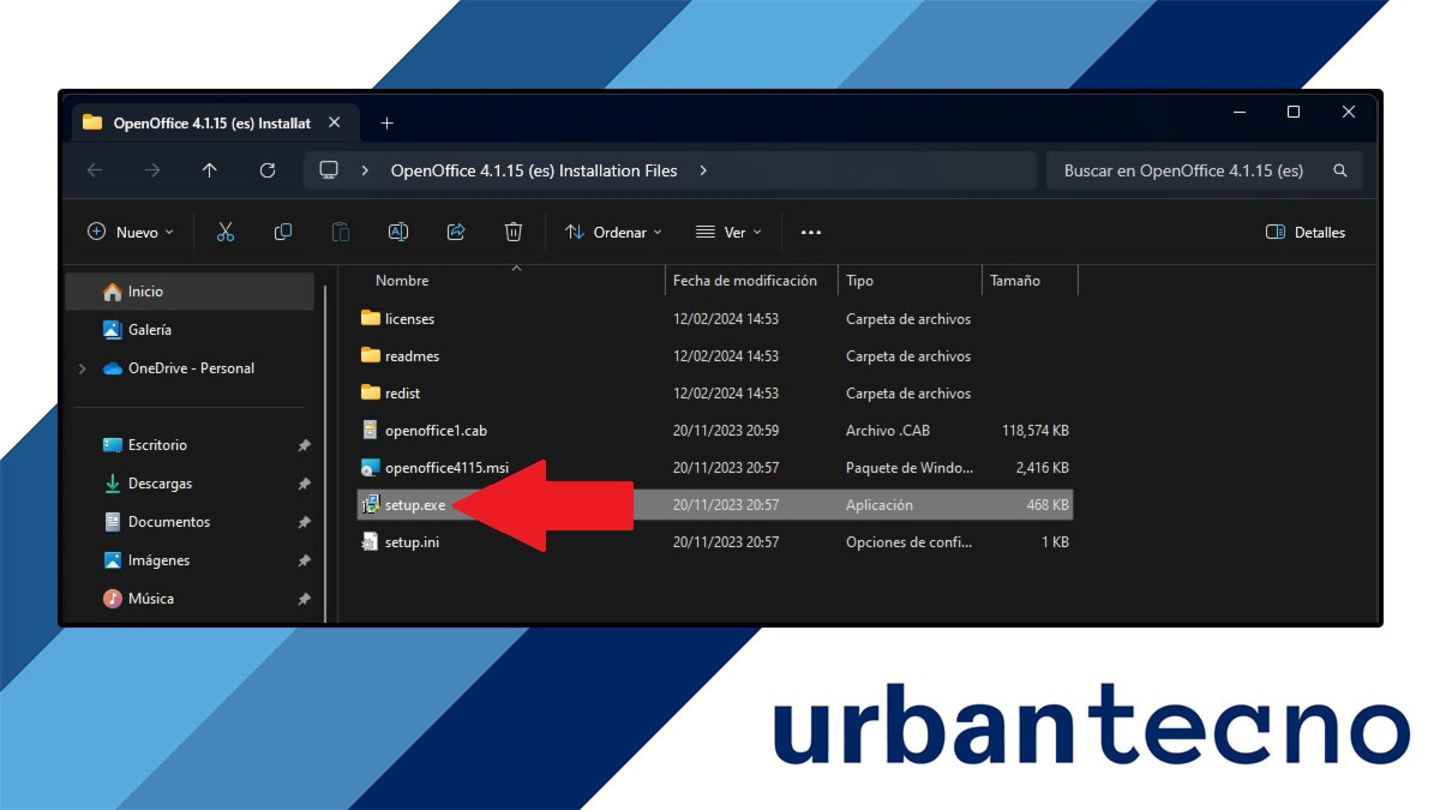Select the setup.exe application icon
This screenshot has width=1440, height=810.
(x=370, y=504)
